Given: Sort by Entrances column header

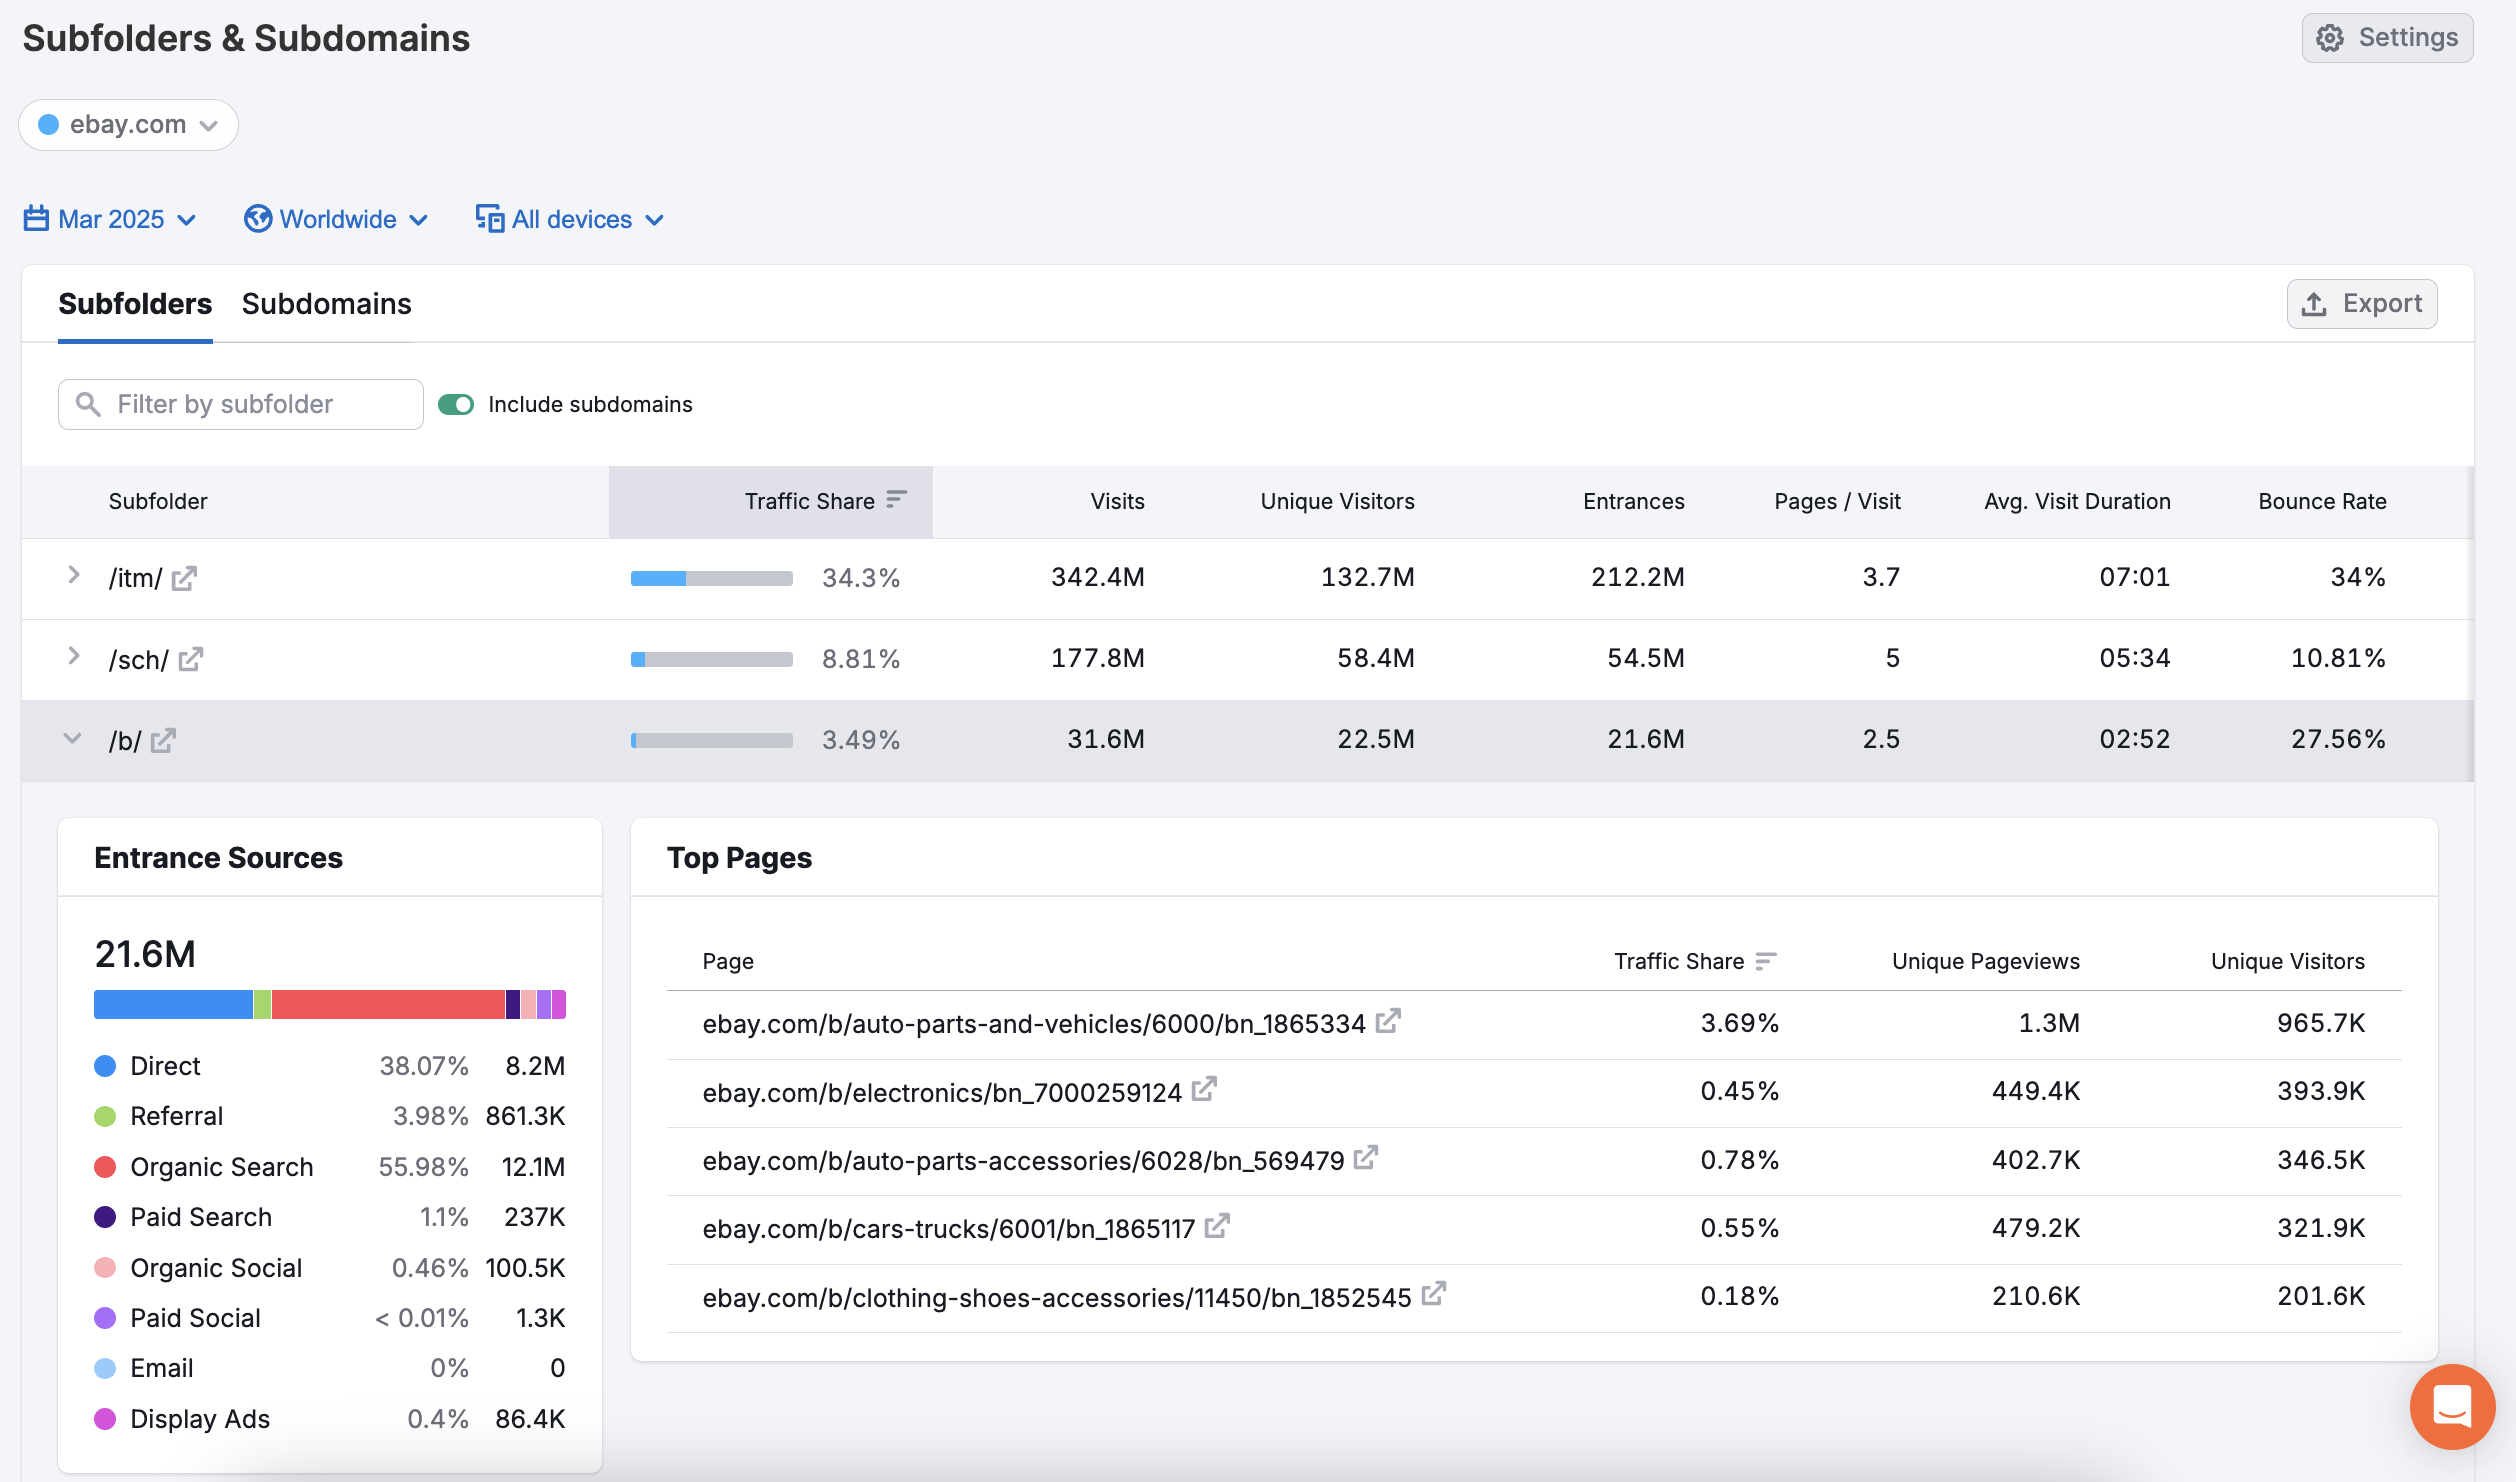Looking at the screenshot, I should point(1634,501).
